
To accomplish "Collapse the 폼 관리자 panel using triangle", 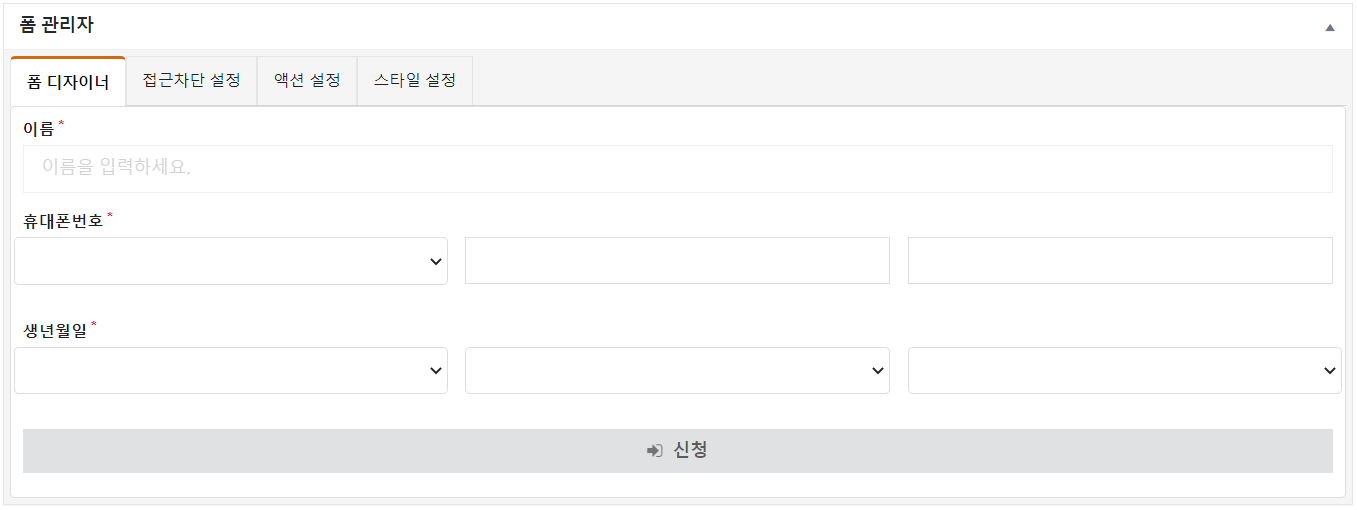I will click(x=1330, y=27).
